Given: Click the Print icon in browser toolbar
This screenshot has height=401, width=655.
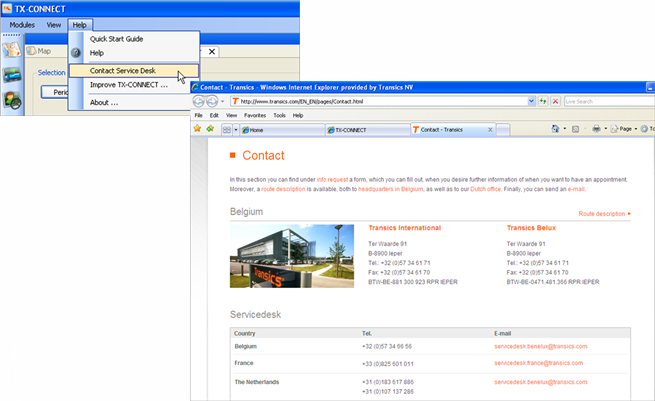Looking at the screenshot, I should [596, 130].
